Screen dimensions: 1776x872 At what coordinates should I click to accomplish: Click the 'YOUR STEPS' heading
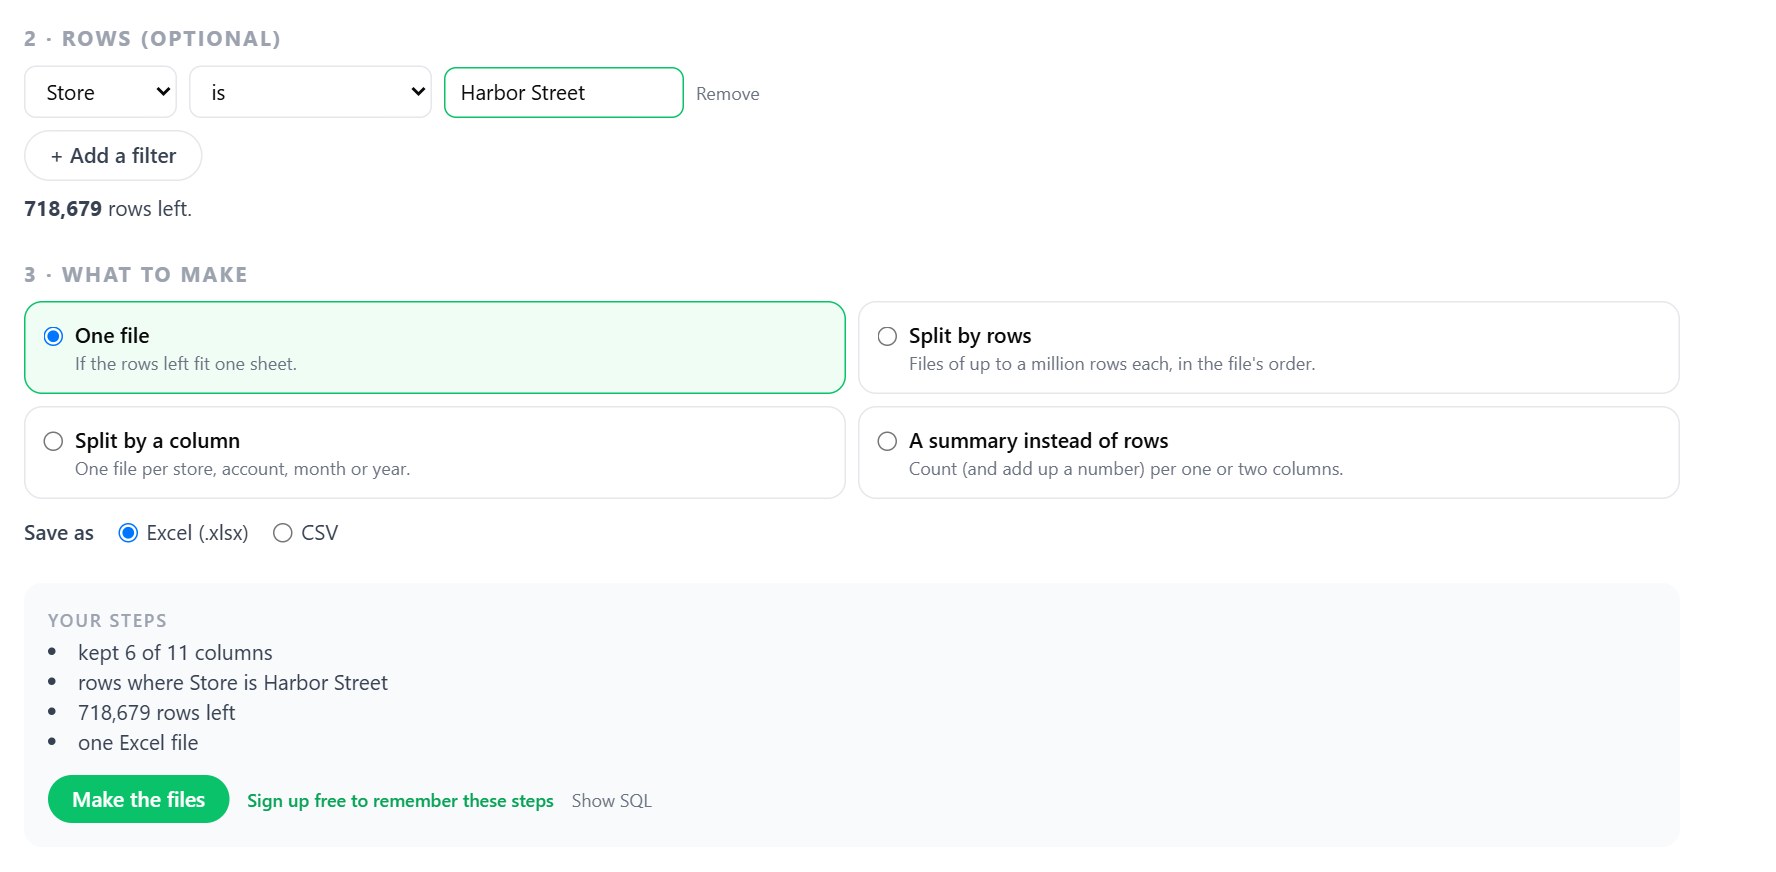point(108,621)
